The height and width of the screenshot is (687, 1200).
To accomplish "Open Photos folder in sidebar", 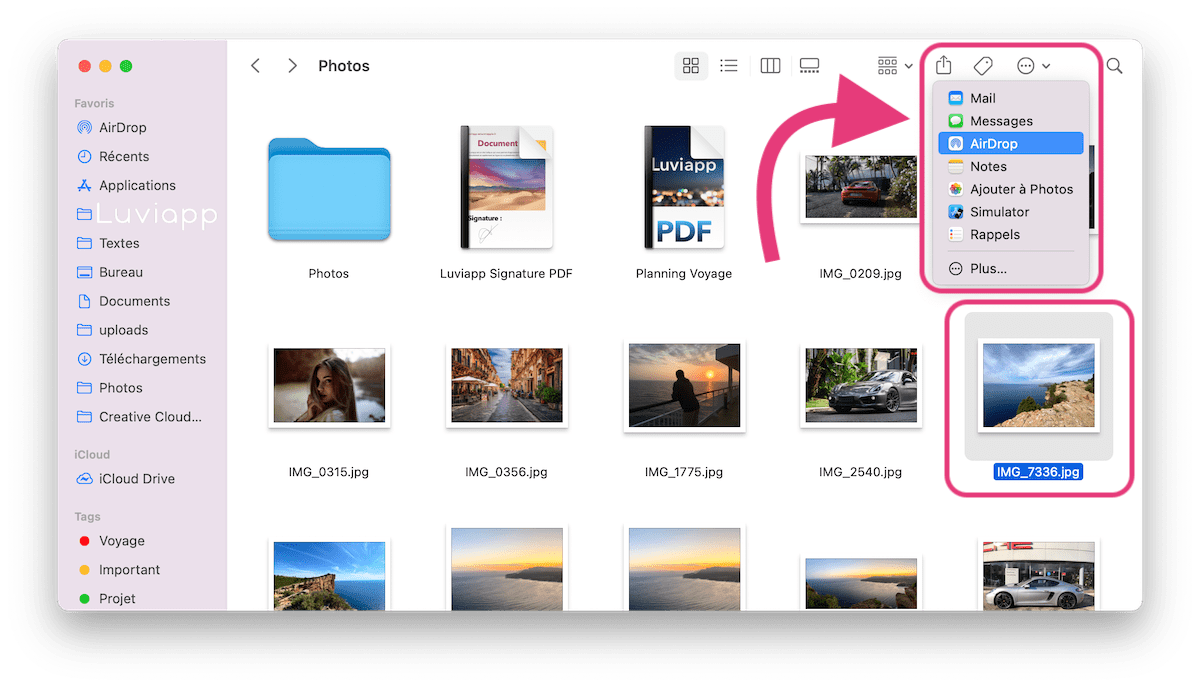I will point(142,389).
